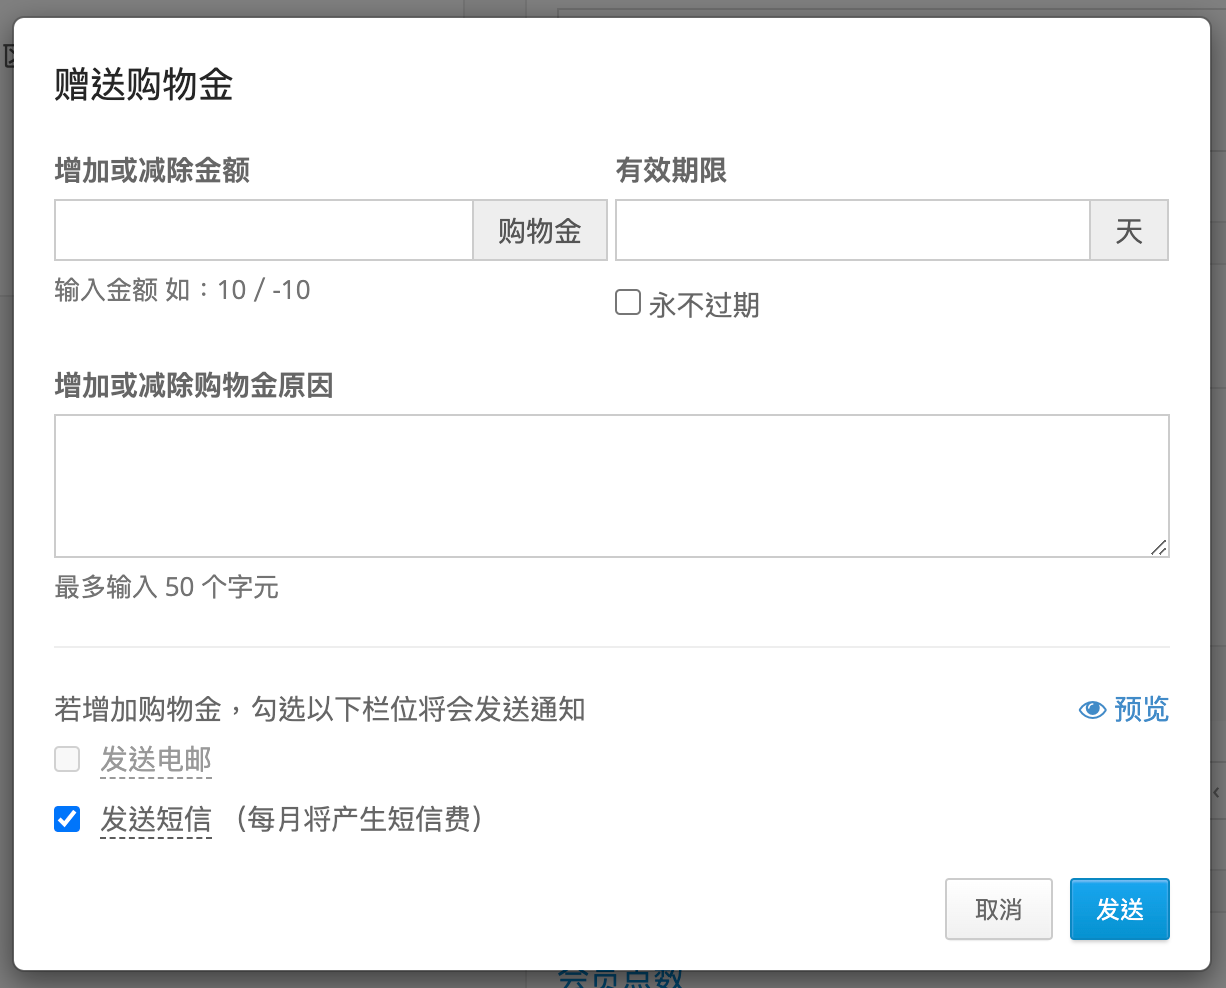Screen dimensions: 1226x988
Task: Click the 取消 button
Action: [999, 909]
